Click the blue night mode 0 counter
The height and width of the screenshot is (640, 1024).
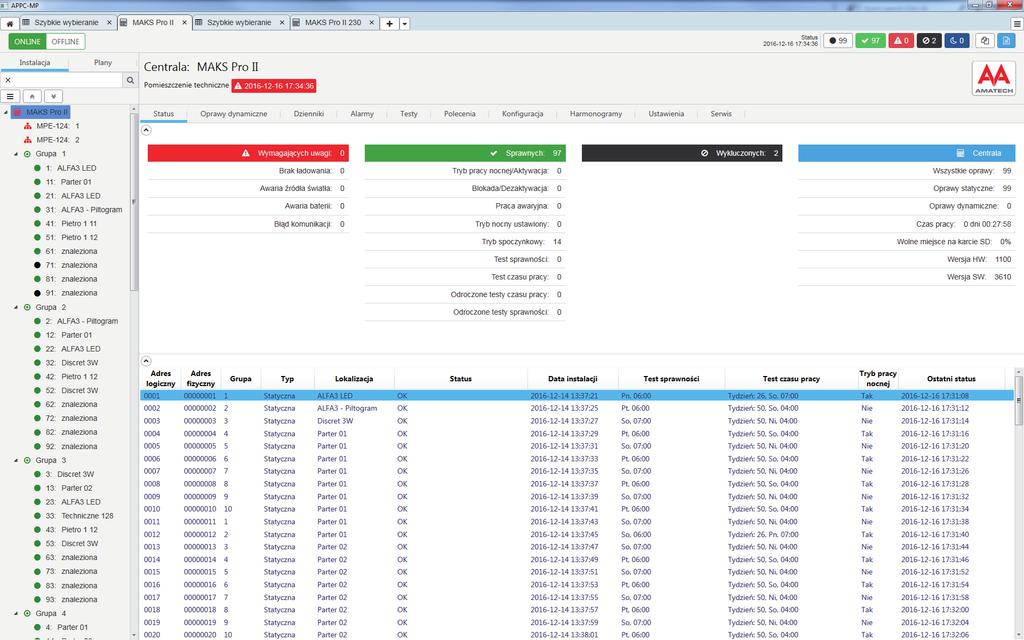point(957,40)
